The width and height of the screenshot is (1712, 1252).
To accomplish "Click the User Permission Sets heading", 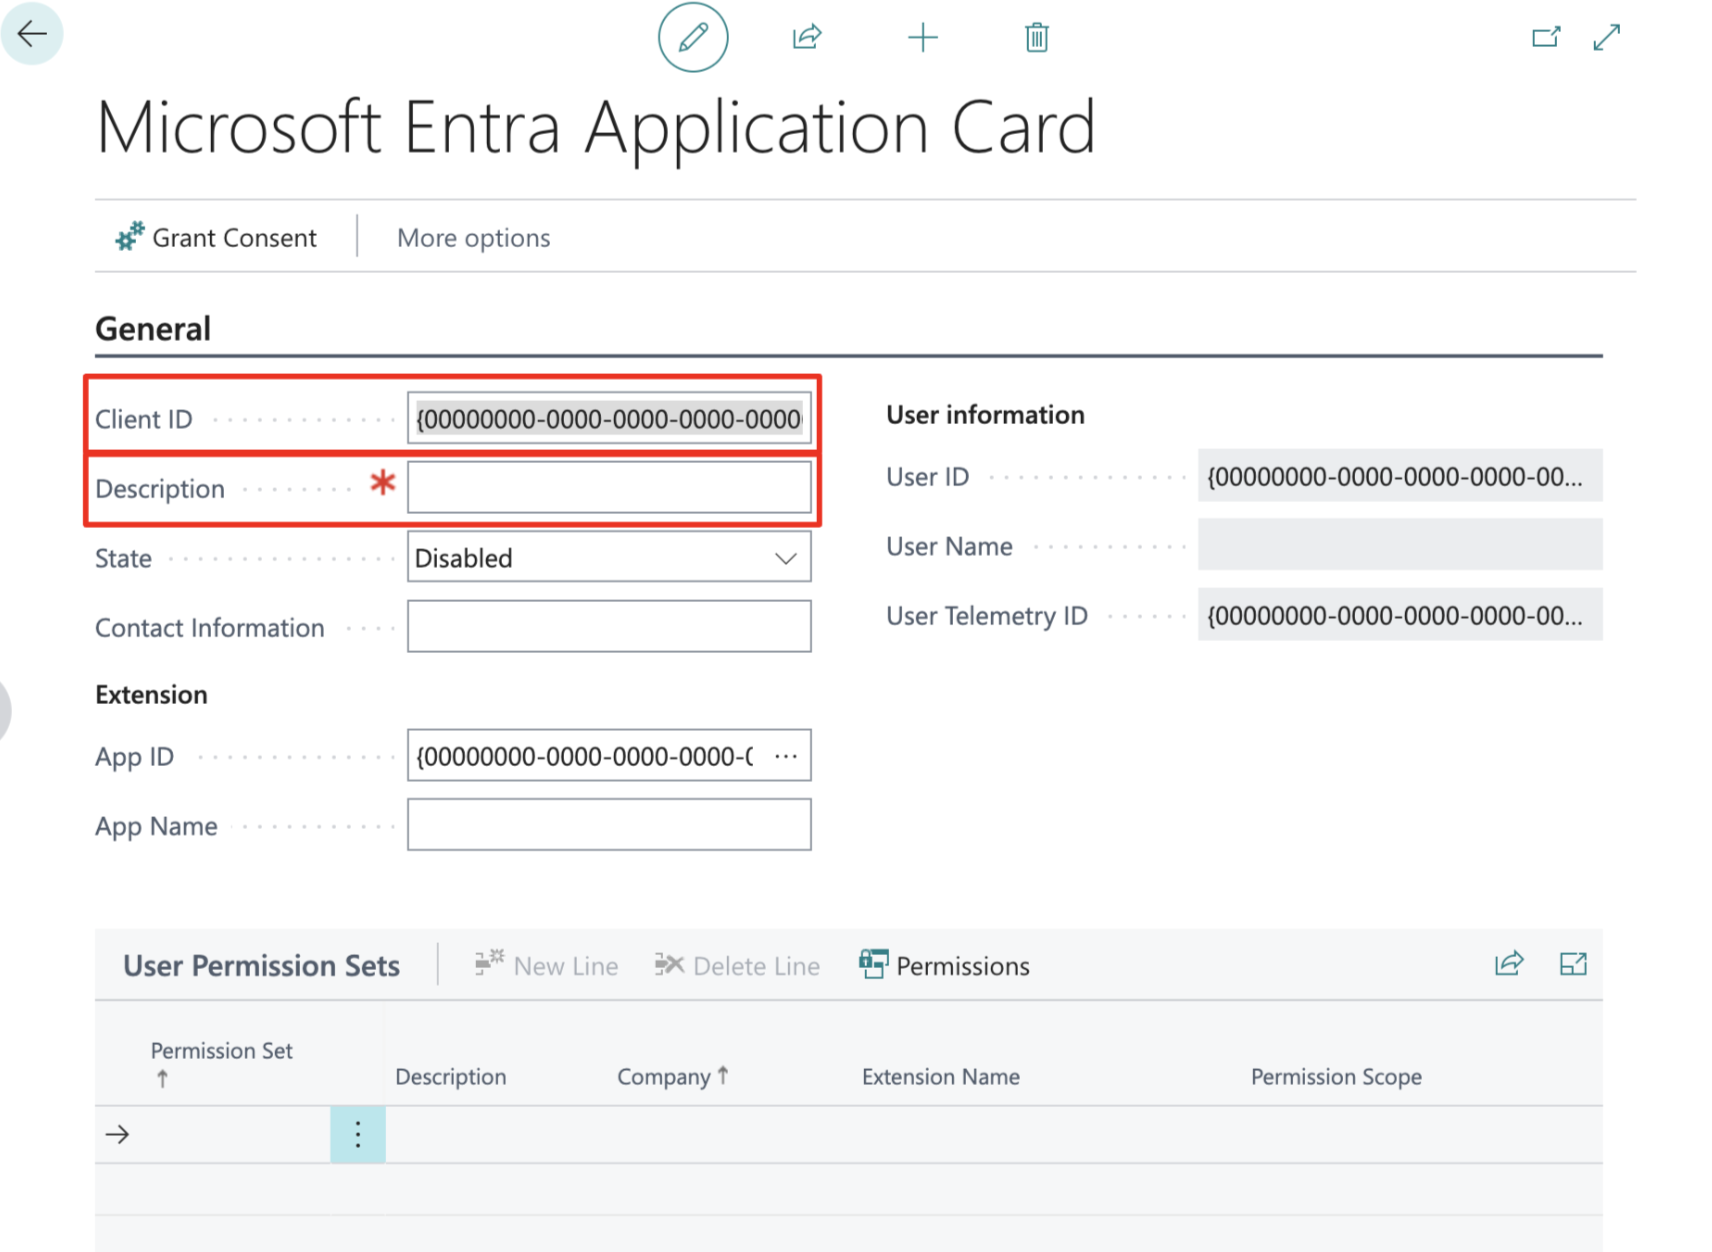I will [261, 965].
